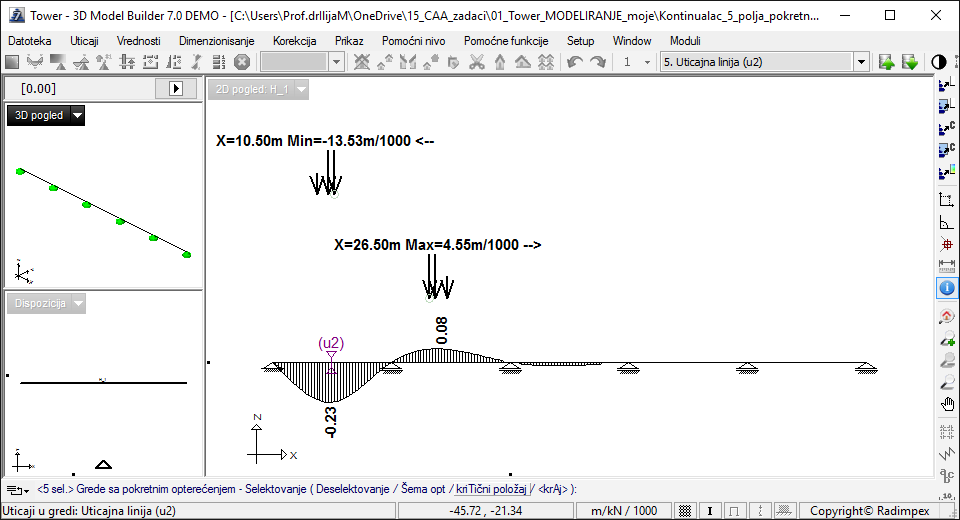The image size is (960, 520).
Task: Open the Pomoćne funkcije menu
Action: (505, 41)
